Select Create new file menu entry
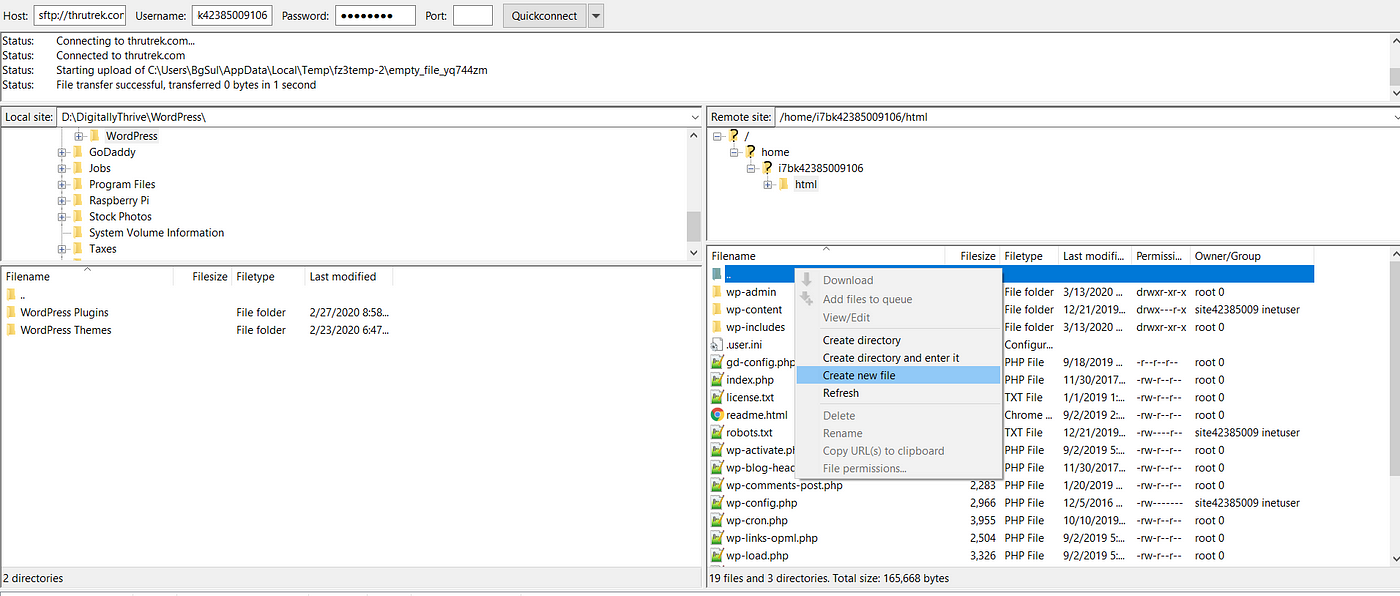Image resolution: width=1400 pixels, height=596 pixels. 898,375
